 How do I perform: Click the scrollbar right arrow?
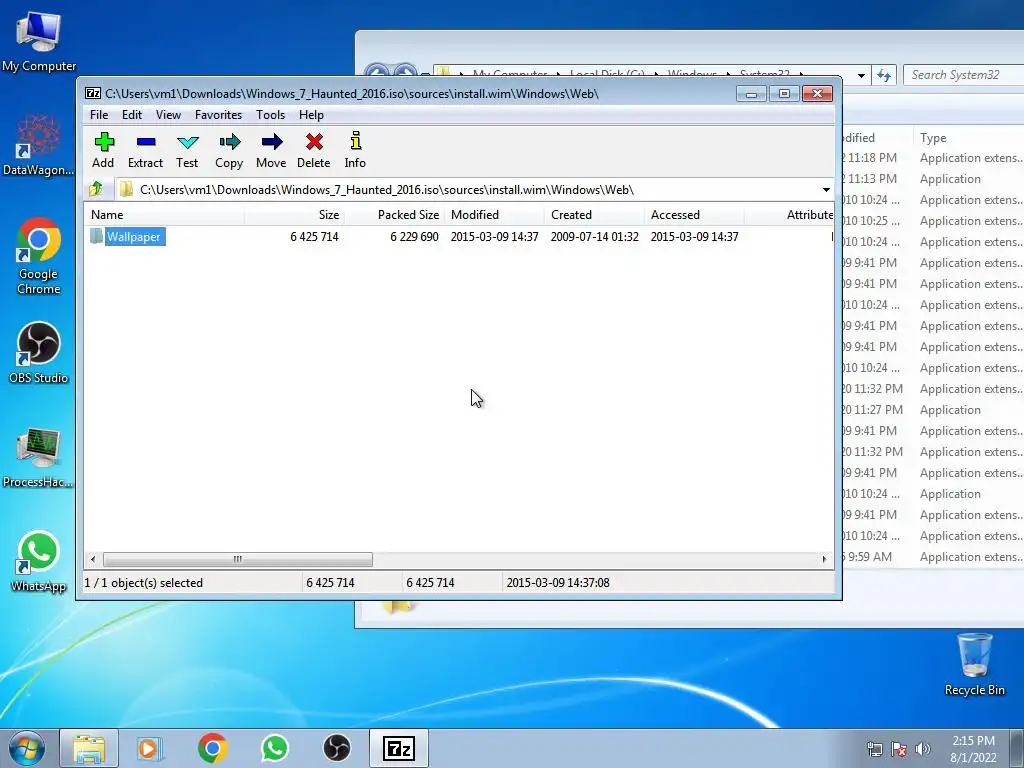pyautogui.click(x=824, y=559)
